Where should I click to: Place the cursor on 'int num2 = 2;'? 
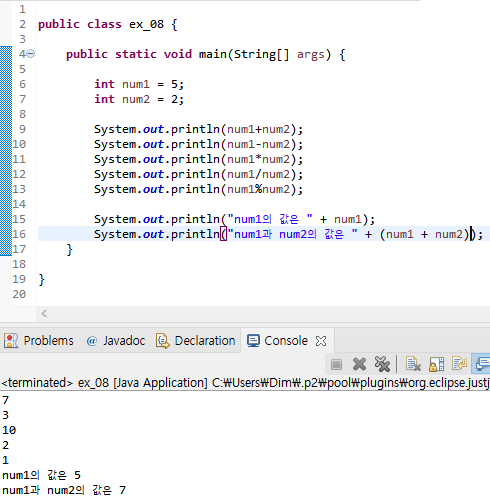(x=139, y=99)
